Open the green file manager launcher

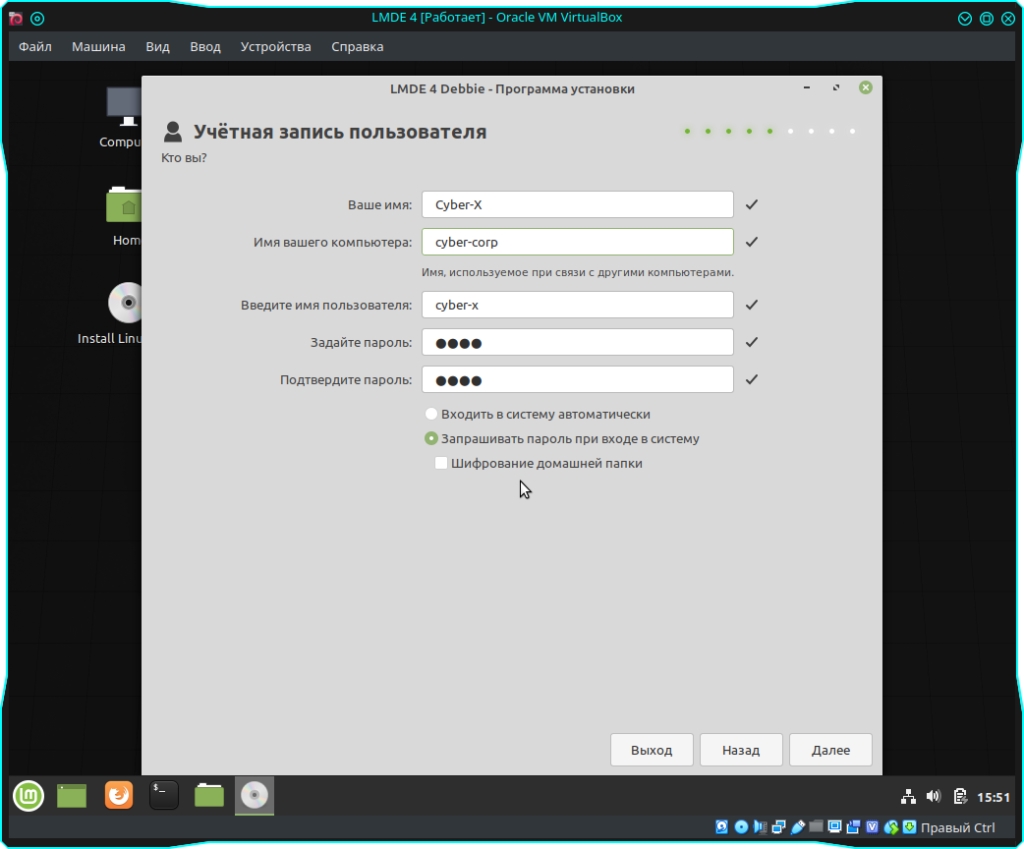[x=209, y=796]
